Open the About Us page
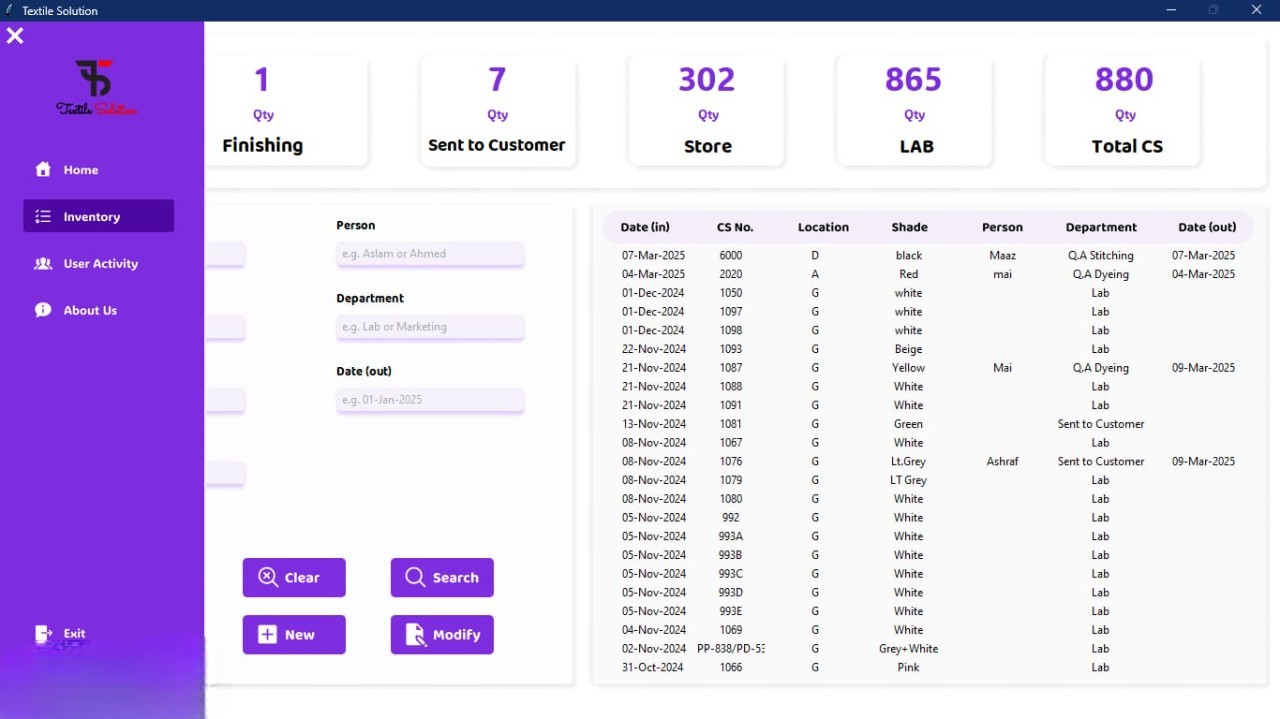Screen dimensions: 1280x719 (90, 310)
